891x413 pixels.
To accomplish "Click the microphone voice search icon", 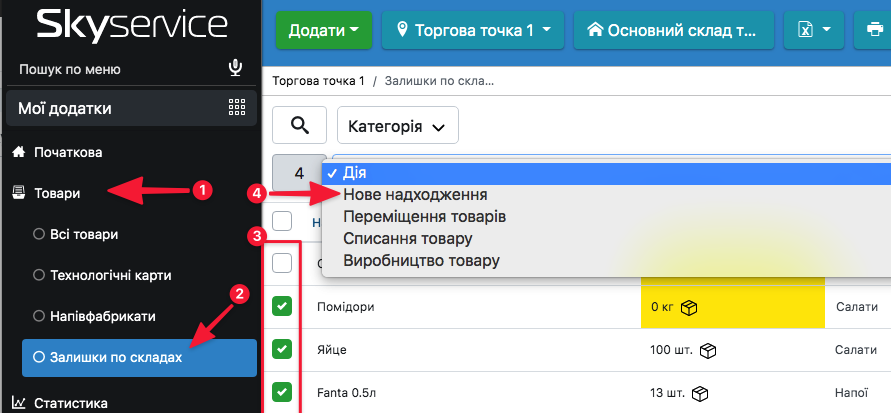I will point(236,69).
